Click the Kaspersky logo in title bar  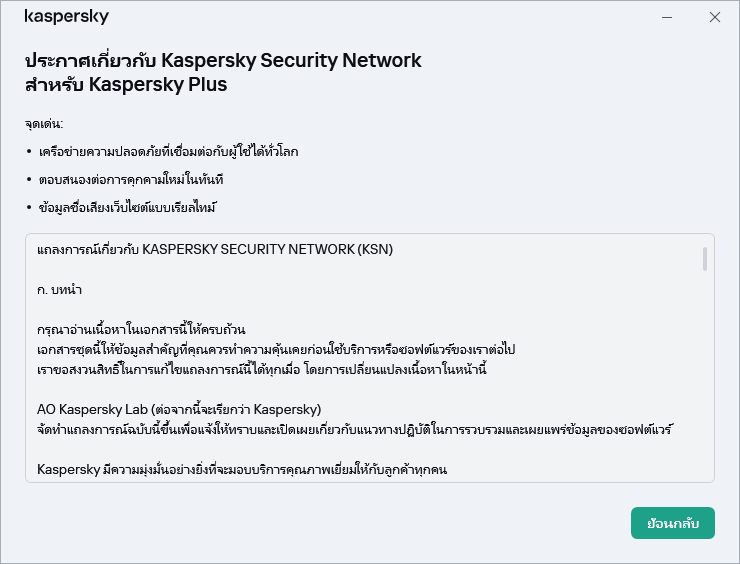67,17
